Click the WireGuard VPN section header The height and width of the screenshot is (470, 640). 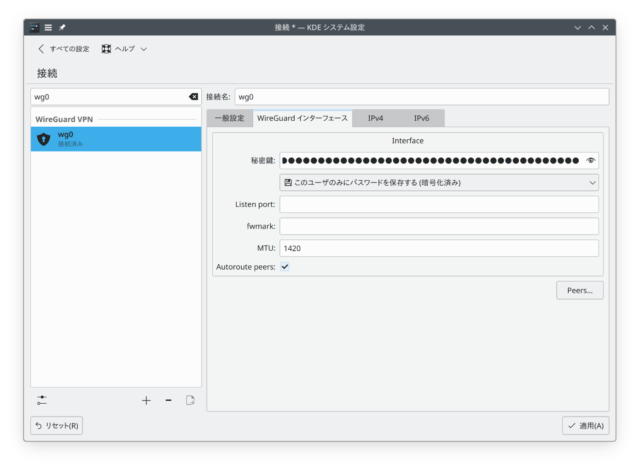click(64, 119)
